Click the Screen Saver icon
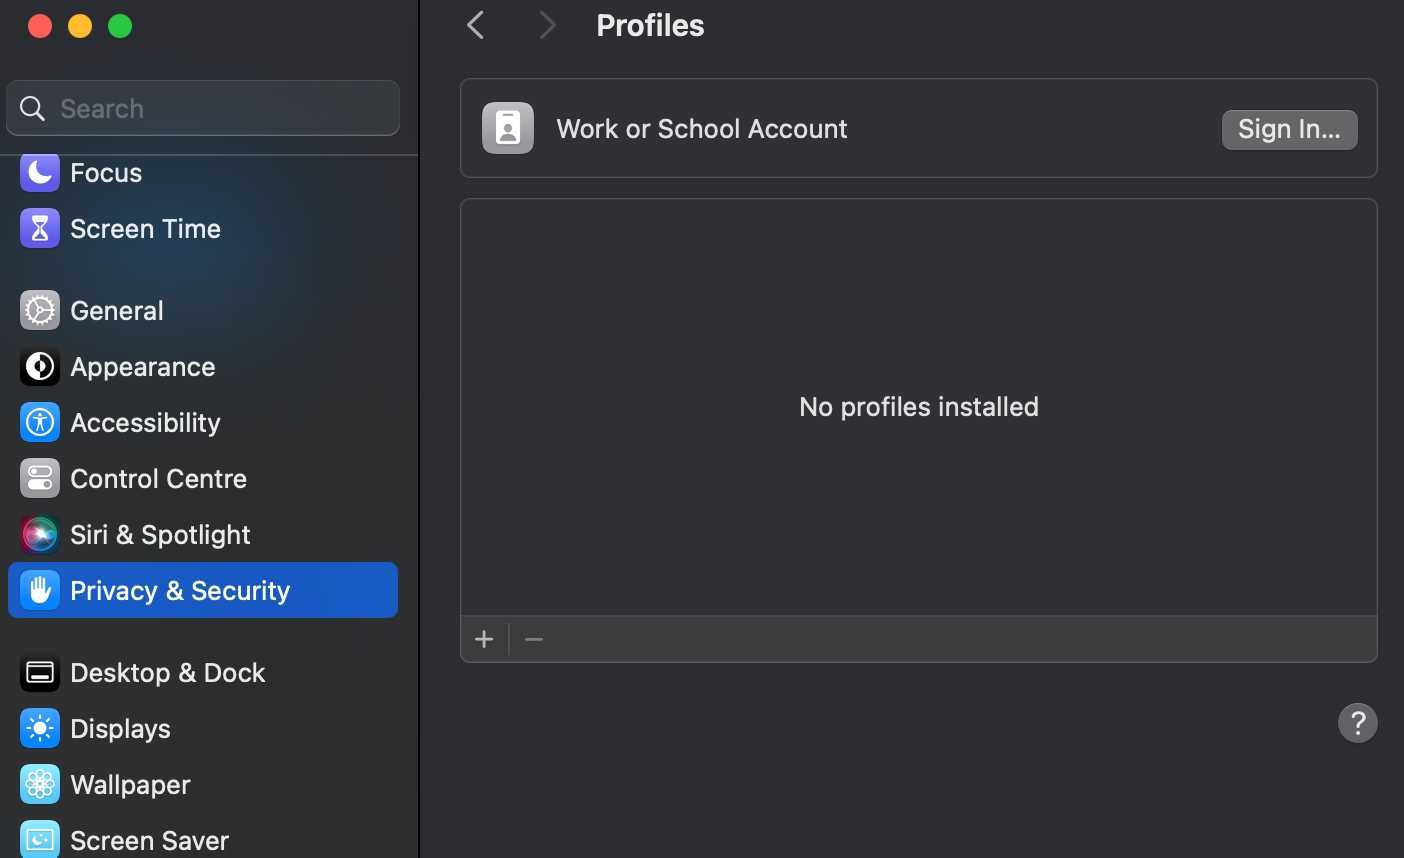This screenshot has width=1404, height=858. [x=40, y=840]
